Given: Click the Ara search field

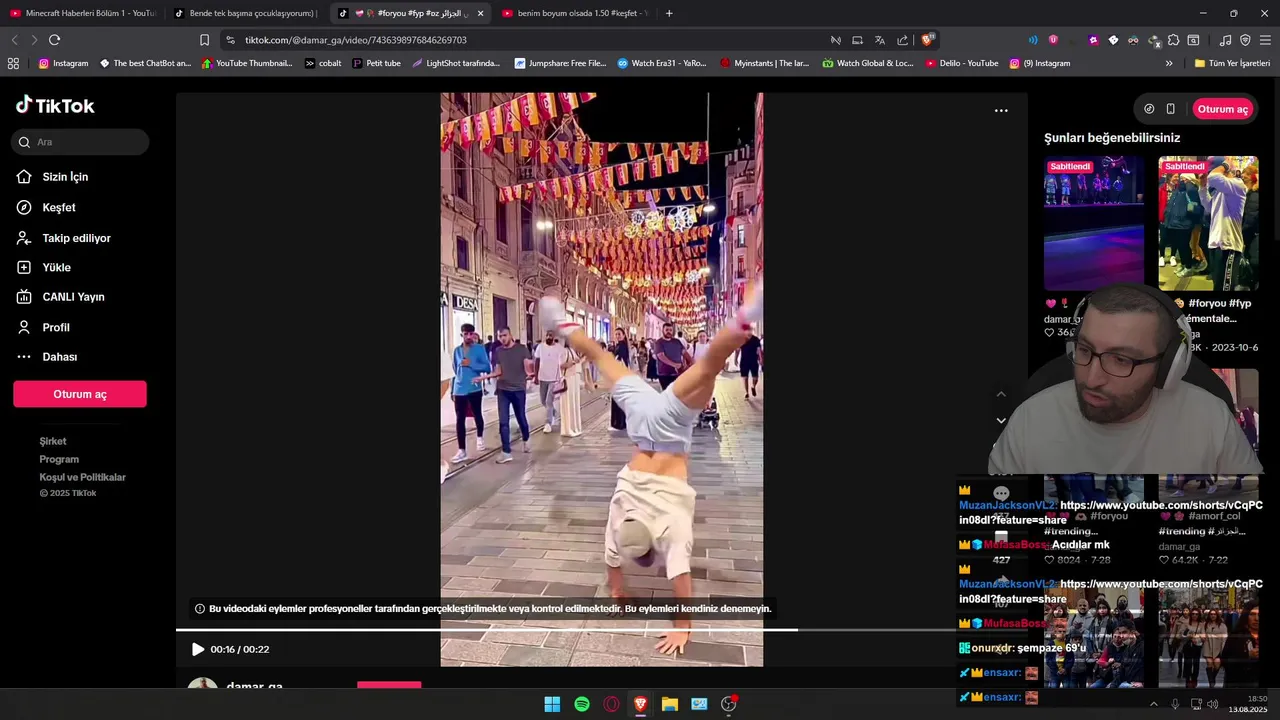Looking at the screenshot, I should [x=81, y=142].
